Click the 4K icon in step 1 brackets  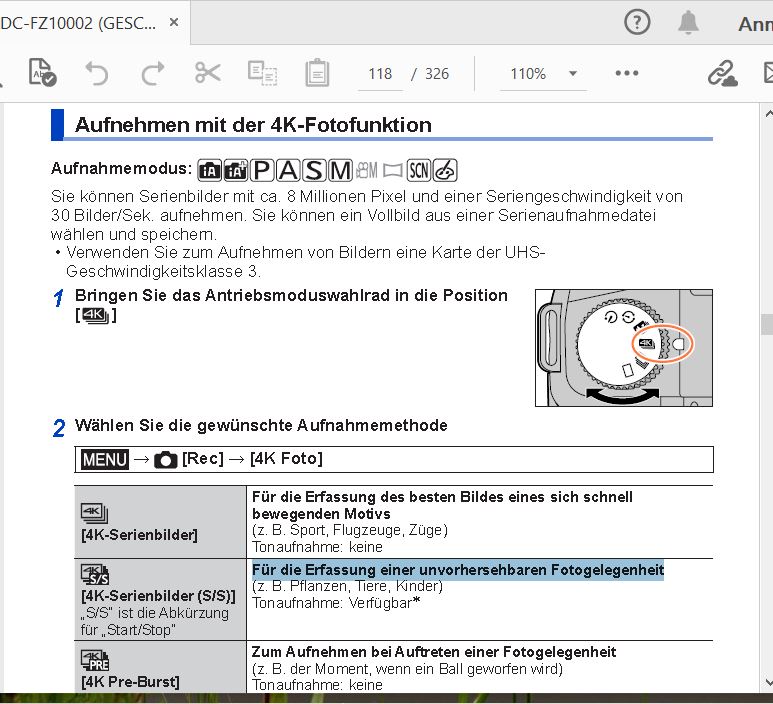pyautogui.click(x=96, y=316)
